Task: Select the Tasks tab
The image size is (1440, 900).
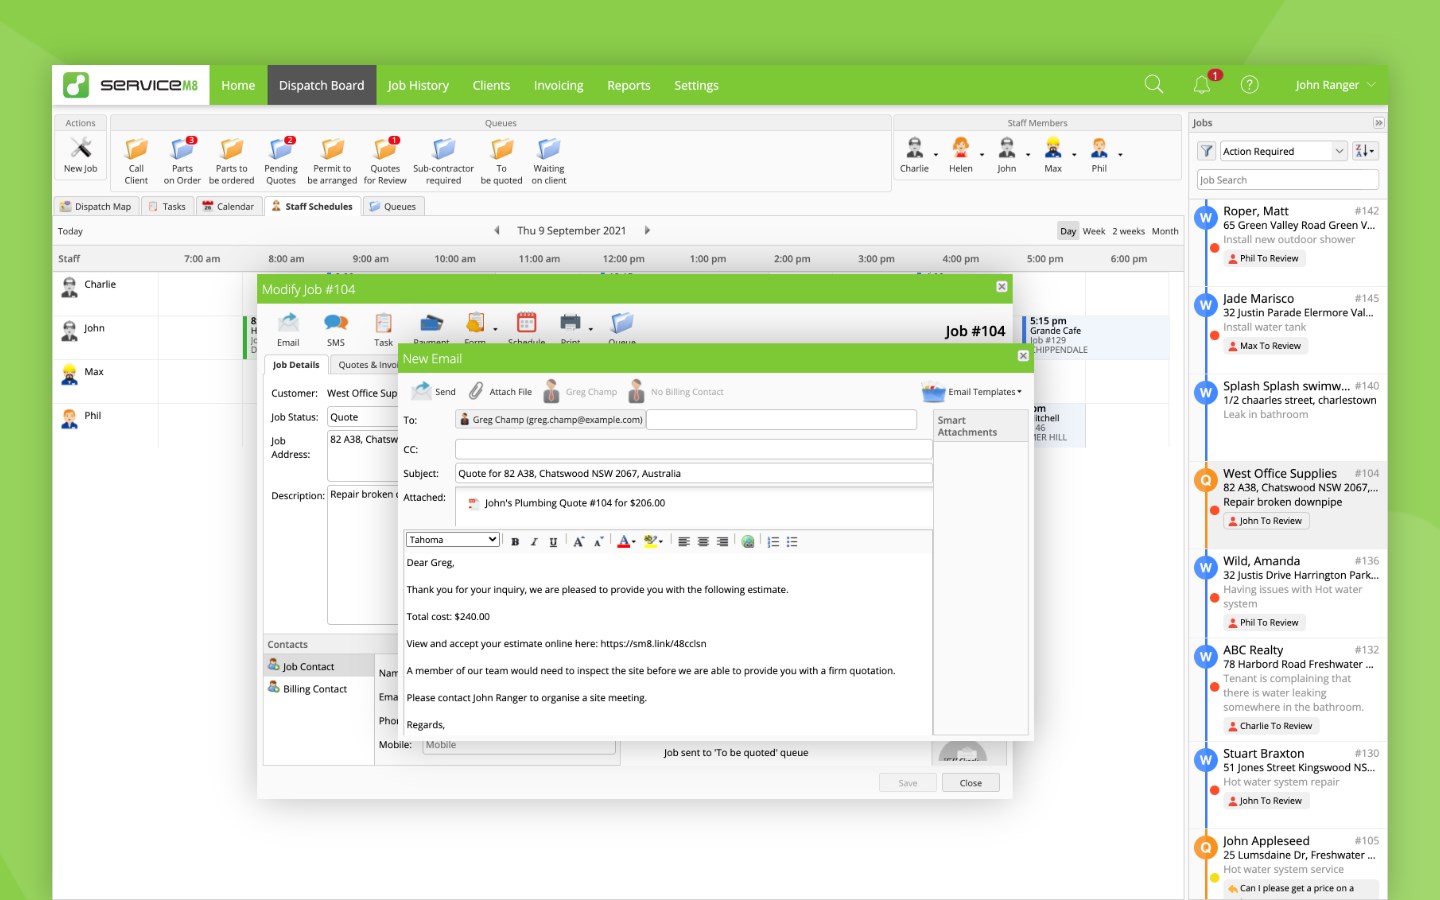Action: pos(167,206)
